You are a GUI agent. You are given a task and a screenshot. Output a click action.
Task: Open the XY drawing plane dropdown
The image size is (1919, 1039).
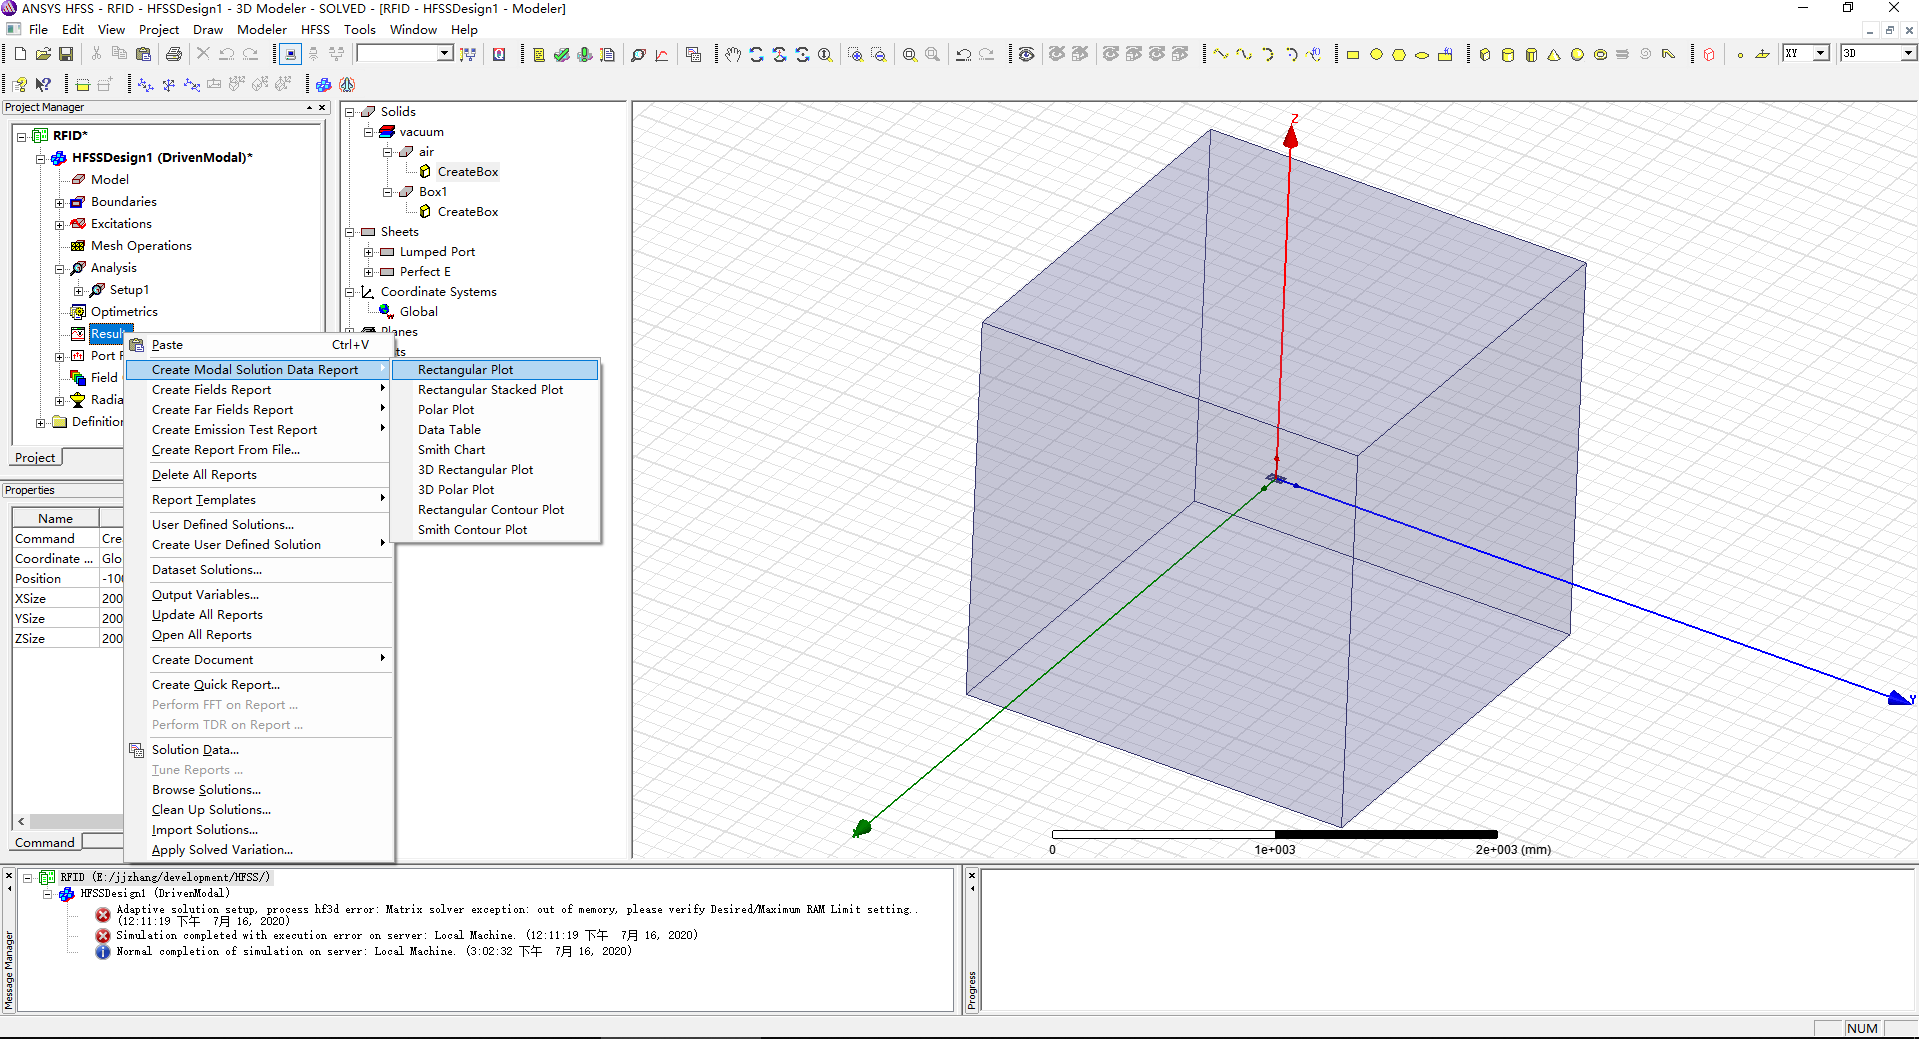point(1820,53)
